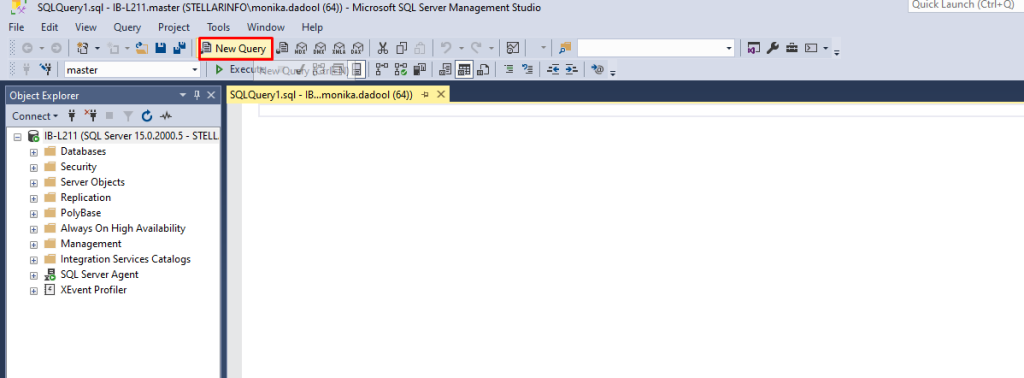Expand the Server Objects folder
Screen dimensions: 1024x378
click(x=33, y=183)
